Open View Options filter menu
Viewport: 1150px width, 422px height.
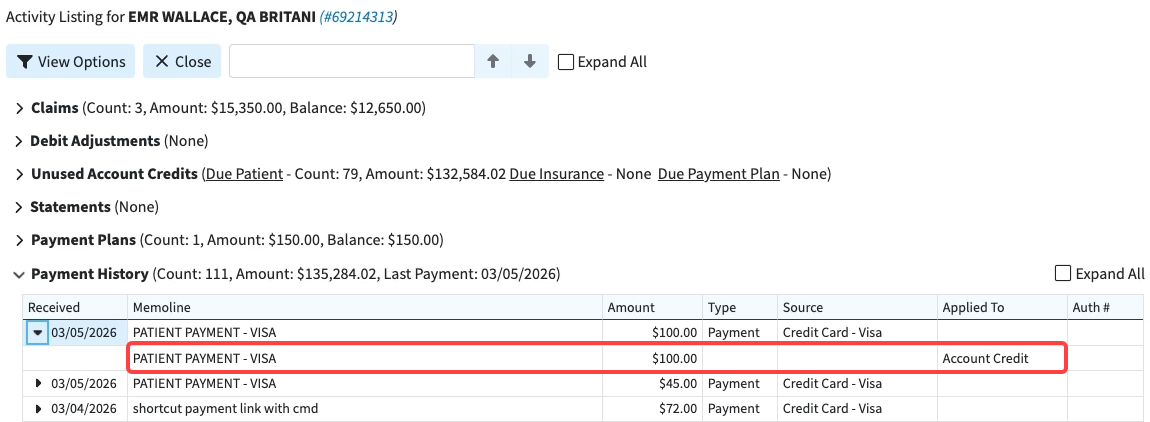[71, 61]
